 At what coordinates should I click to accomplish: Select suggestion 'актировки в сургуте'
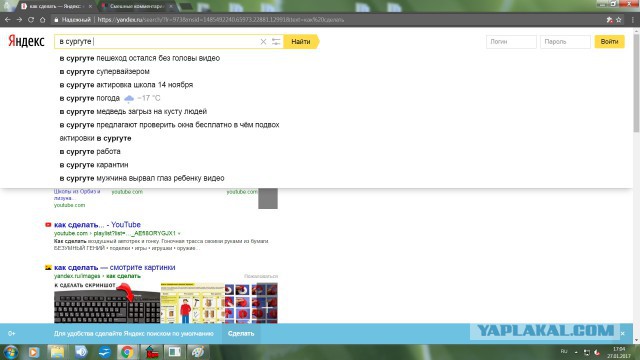point(95,138)
